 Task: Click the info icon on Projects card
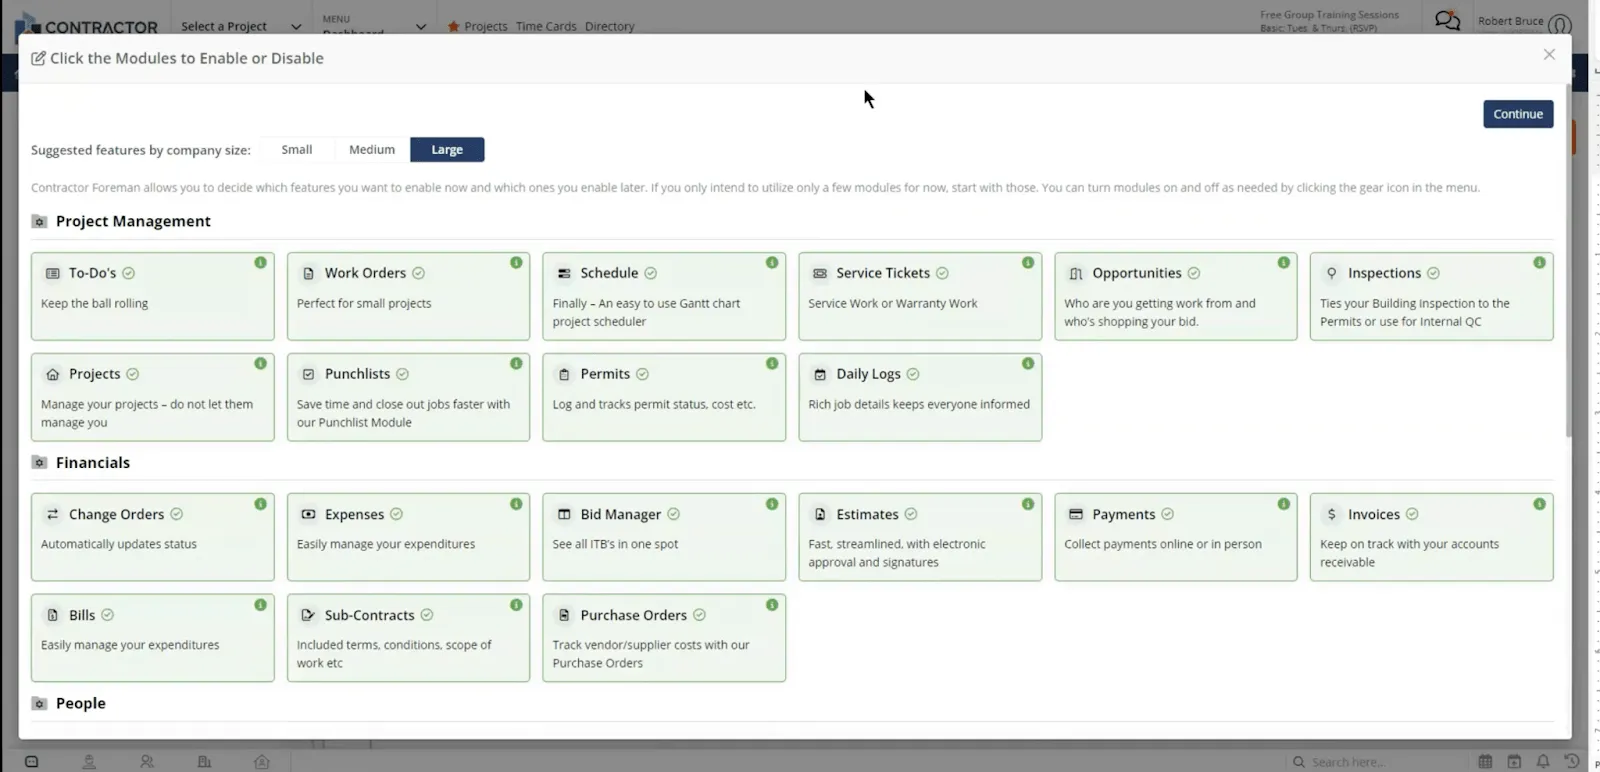260,364
